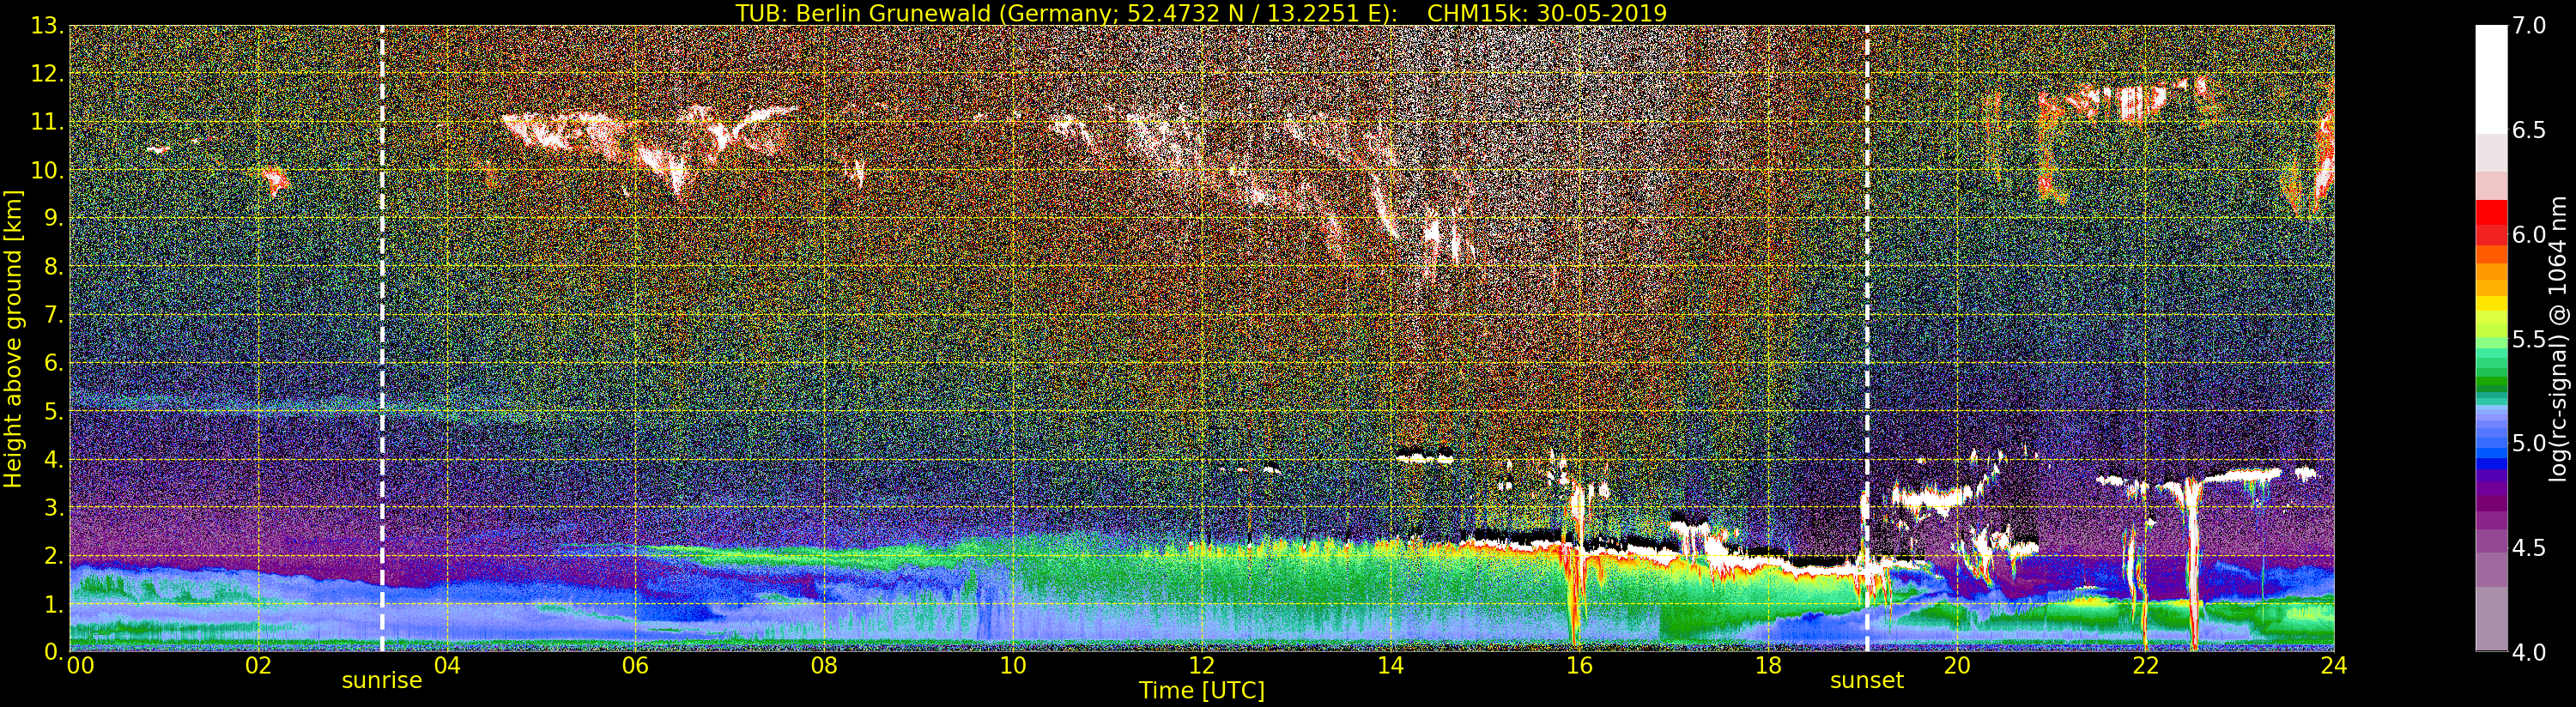This screenshot has width=2576, height=707.
Task: Click the time axis tick "14"
Action: (1390, 666)
